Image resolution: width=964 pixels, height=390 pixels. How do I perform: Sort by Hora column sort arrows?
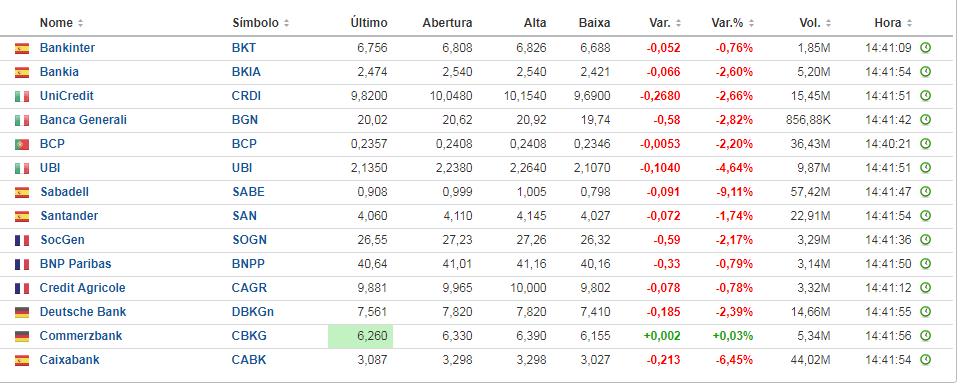point(909,23)
